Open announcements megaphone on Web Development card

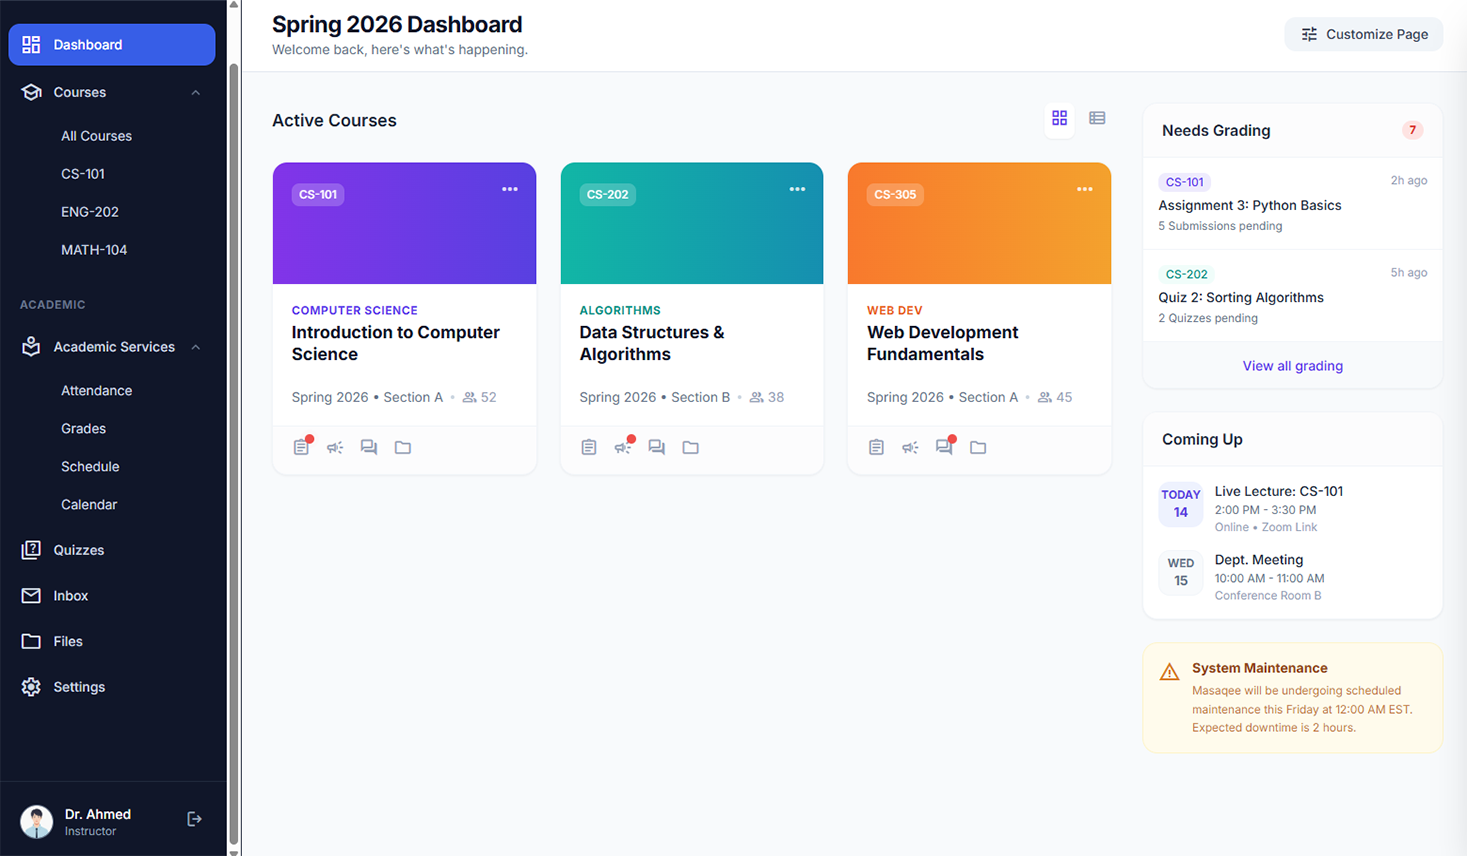(910, 447)
